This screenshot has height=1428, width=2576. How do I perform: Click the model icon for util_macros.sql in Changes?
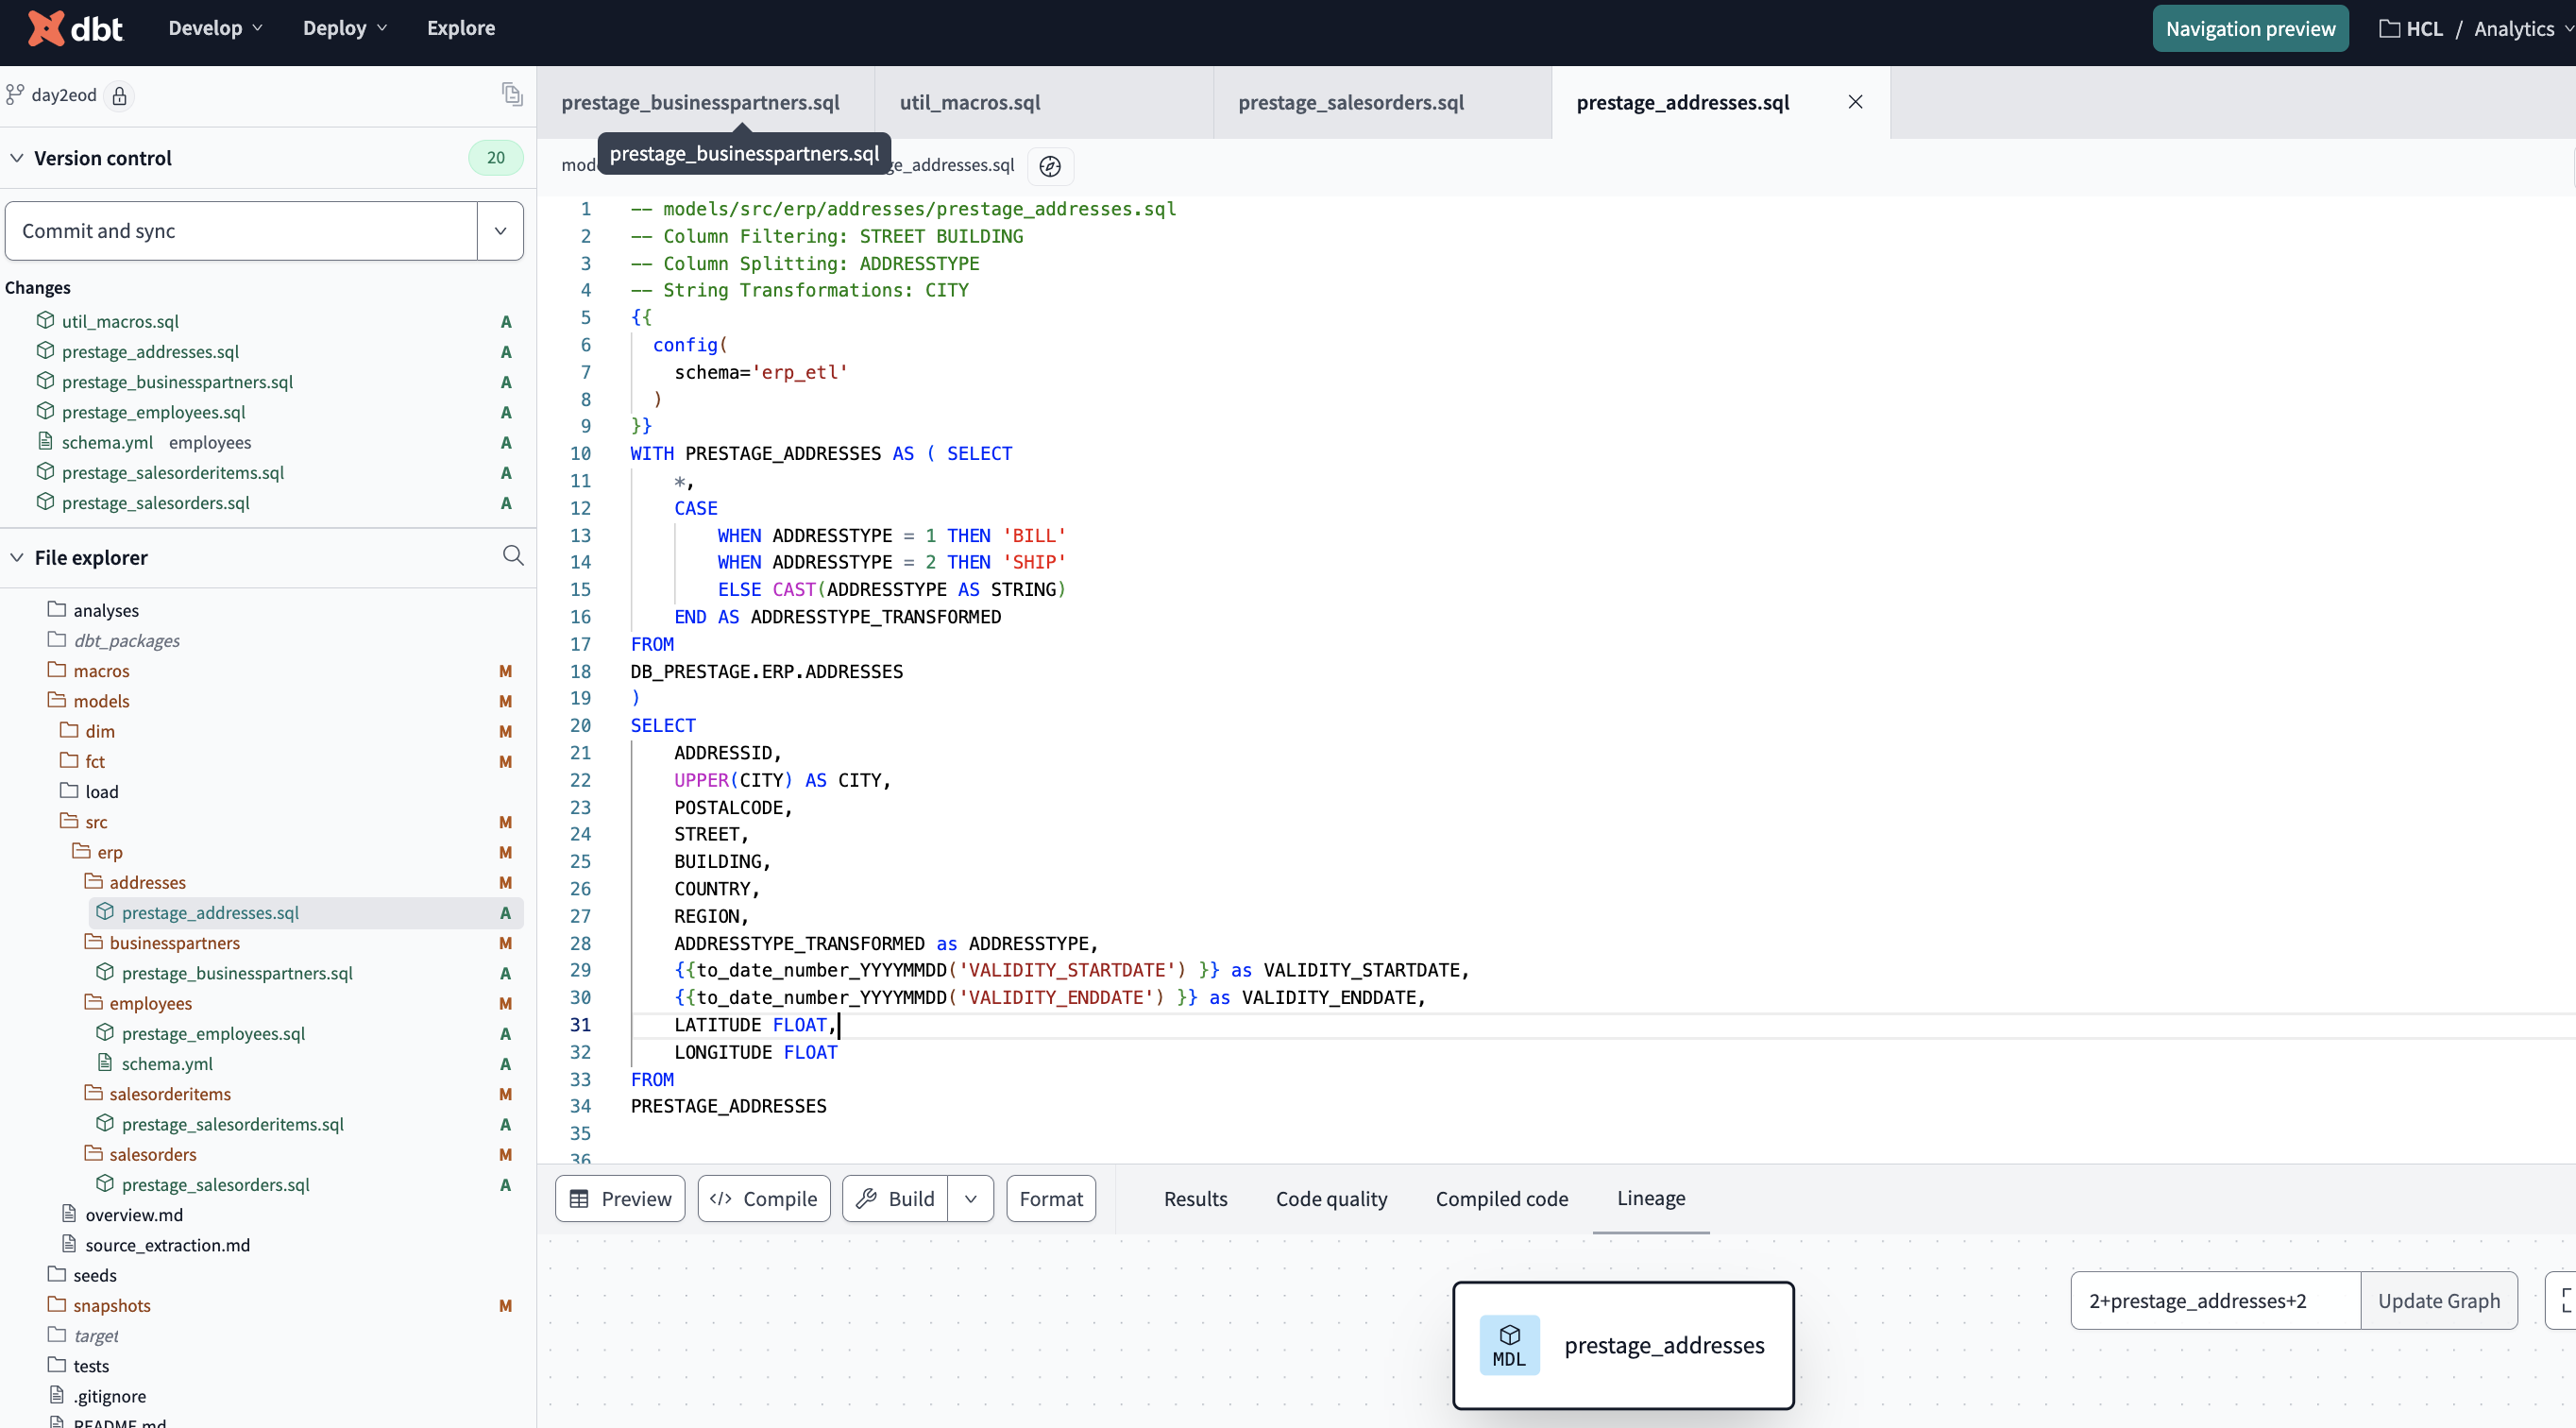click(45, 320)
